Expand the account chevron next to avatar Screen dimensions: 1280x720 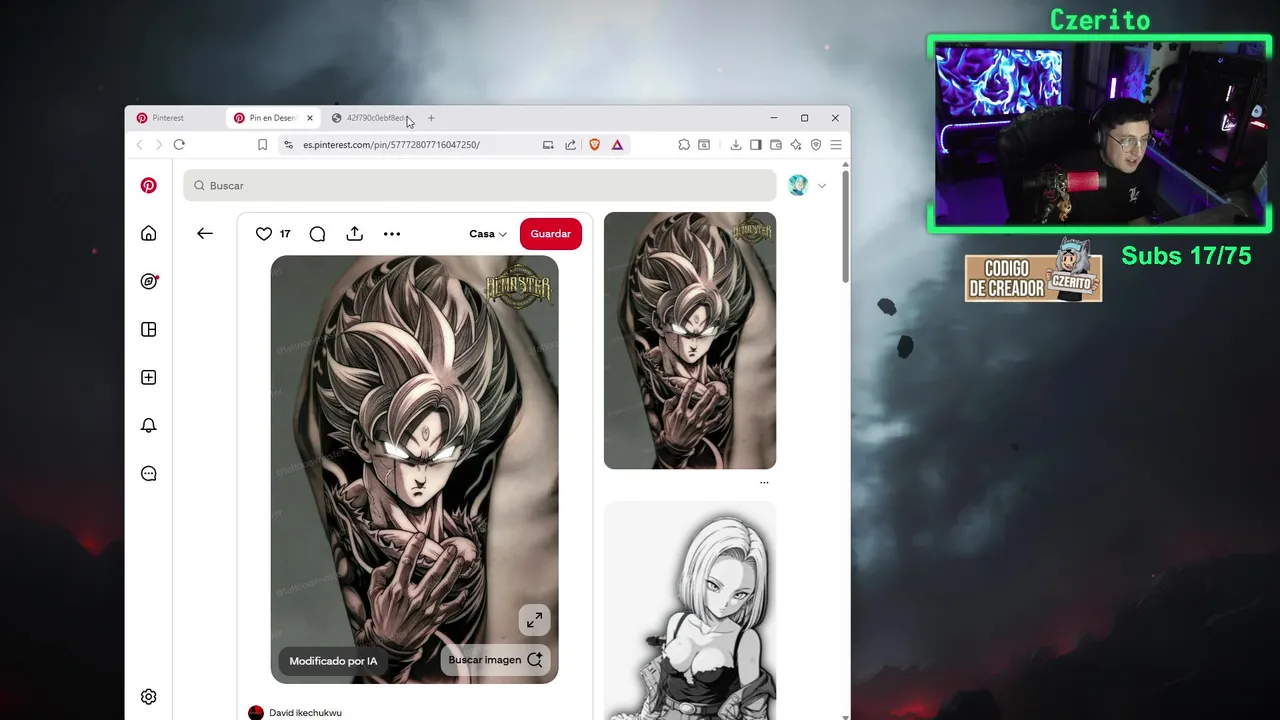click(x=822, y=185)
